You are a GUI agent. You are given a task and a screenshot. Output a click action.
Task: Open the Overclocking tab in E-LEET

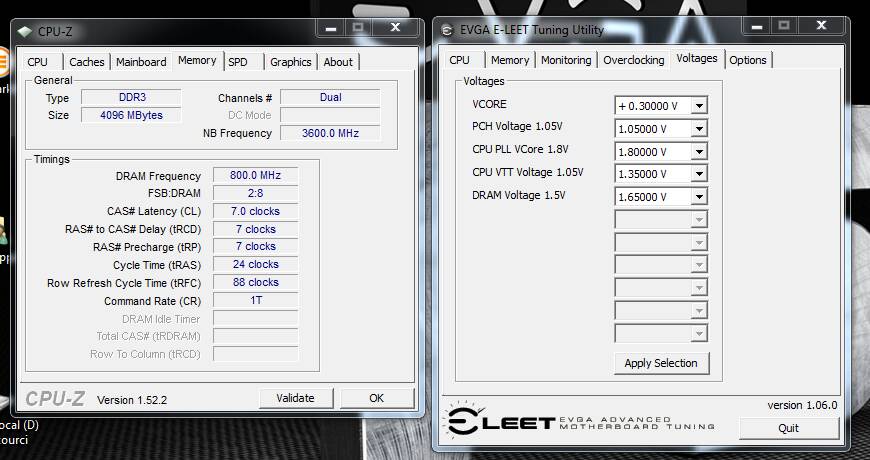click(x=634, y=60)
